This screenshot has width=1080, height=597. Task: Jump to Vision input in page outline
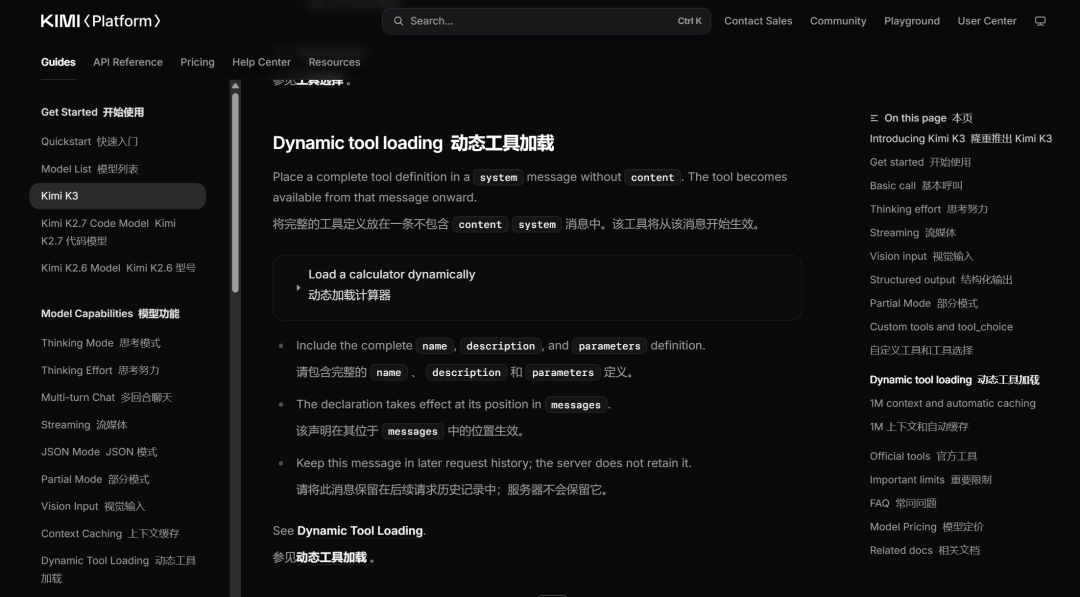click(922, 256)
